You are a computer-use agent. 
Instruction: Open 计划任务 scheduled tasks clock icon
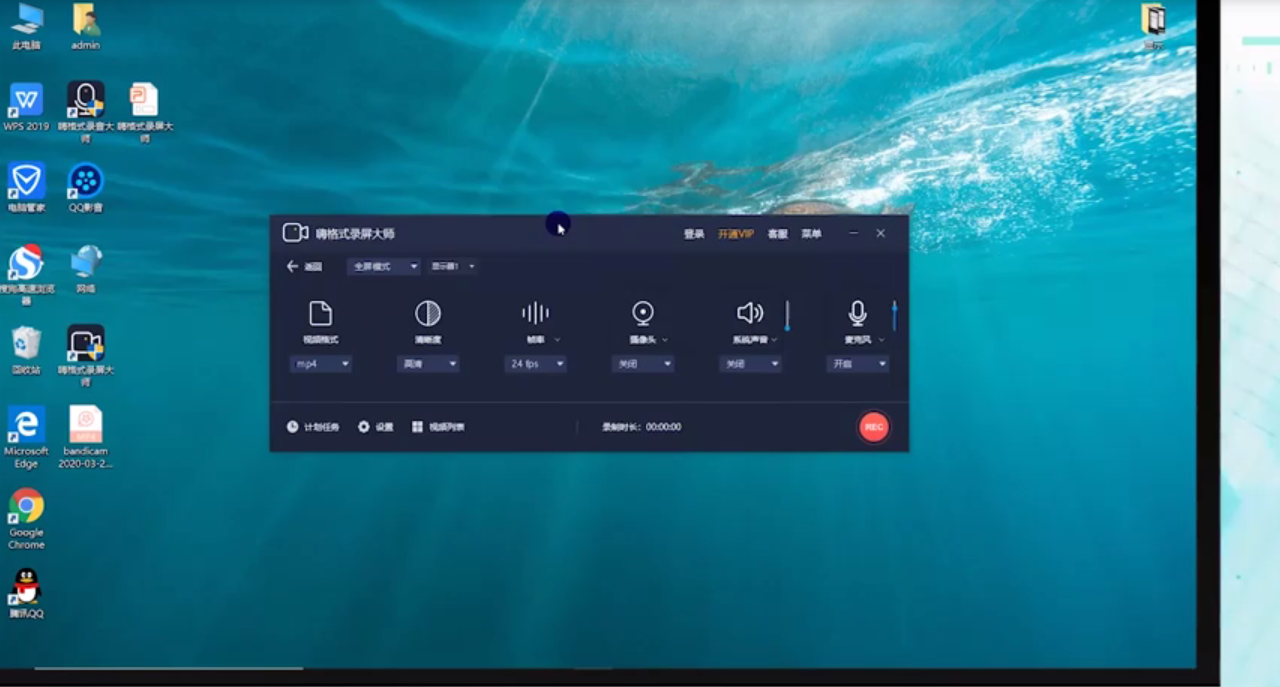(293, 427)
